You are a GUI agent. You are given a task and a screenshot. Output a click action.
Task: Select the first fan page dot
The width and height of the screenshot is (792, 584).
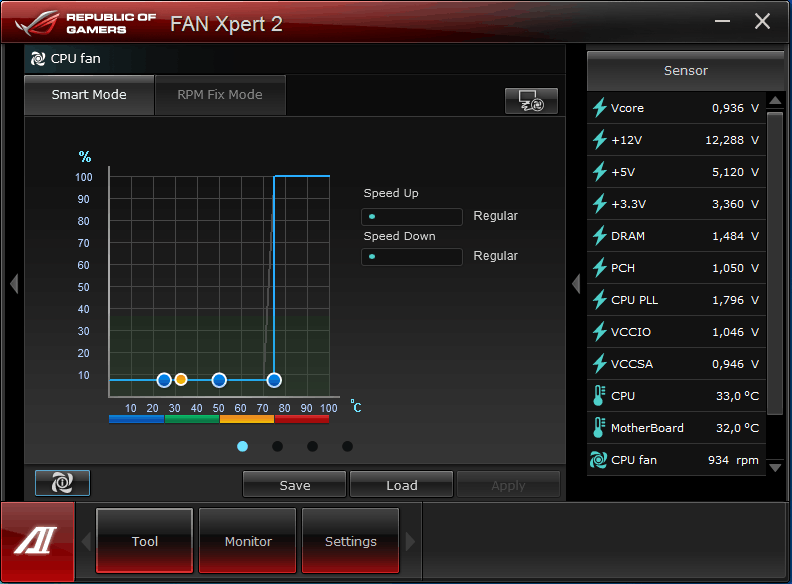pyautogui.click(x=242, y=446)
